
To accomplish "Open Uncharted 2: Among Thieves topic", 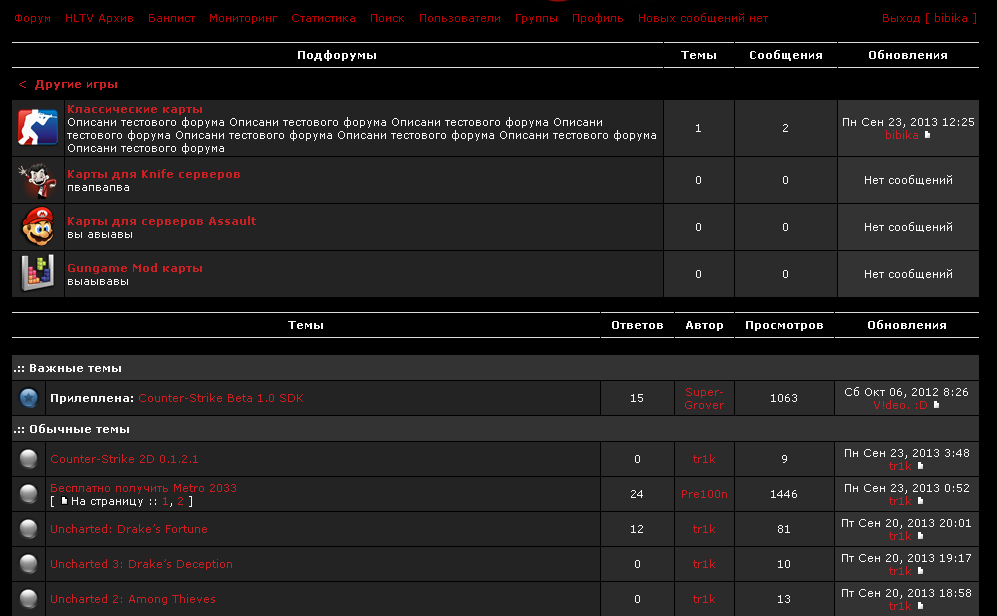I will pos(133,599).
